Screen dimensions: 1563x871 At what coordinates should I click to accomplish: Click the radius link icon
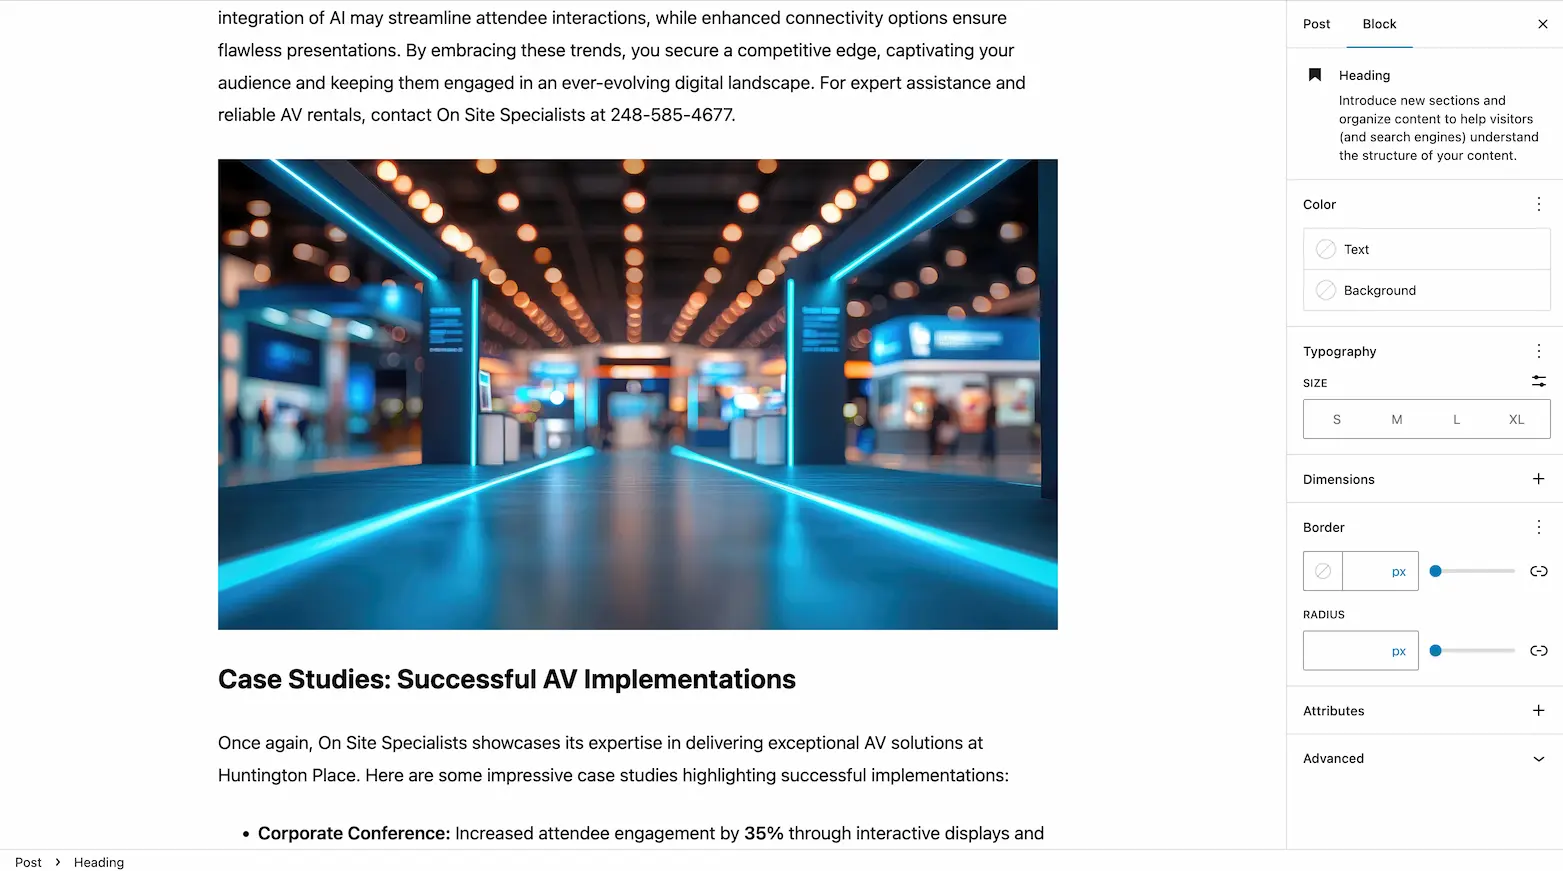(x=1538, y=650)
